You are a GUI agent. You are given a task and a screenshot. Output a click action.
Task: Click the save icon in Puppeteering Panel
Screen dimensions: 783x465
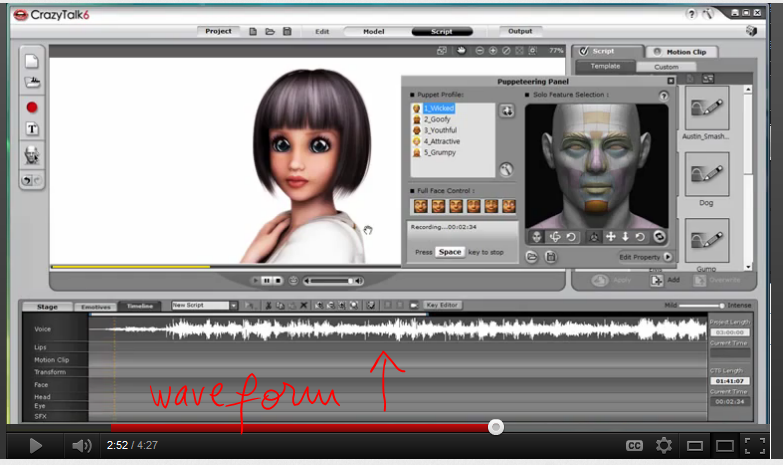click(550, 257)
